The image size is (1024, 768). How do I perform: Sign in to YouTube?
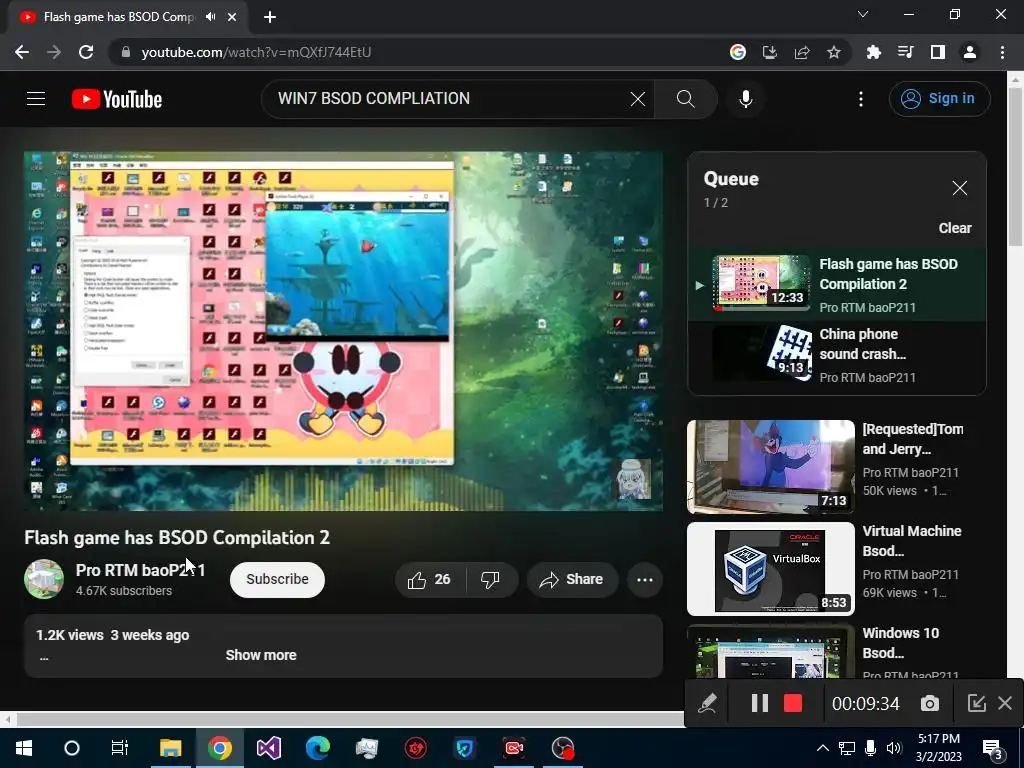tap(939, 99)
